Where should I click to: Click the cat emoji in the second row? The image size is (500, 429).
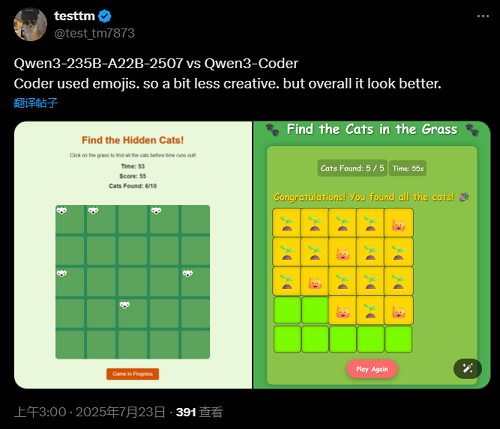[343, 252]
